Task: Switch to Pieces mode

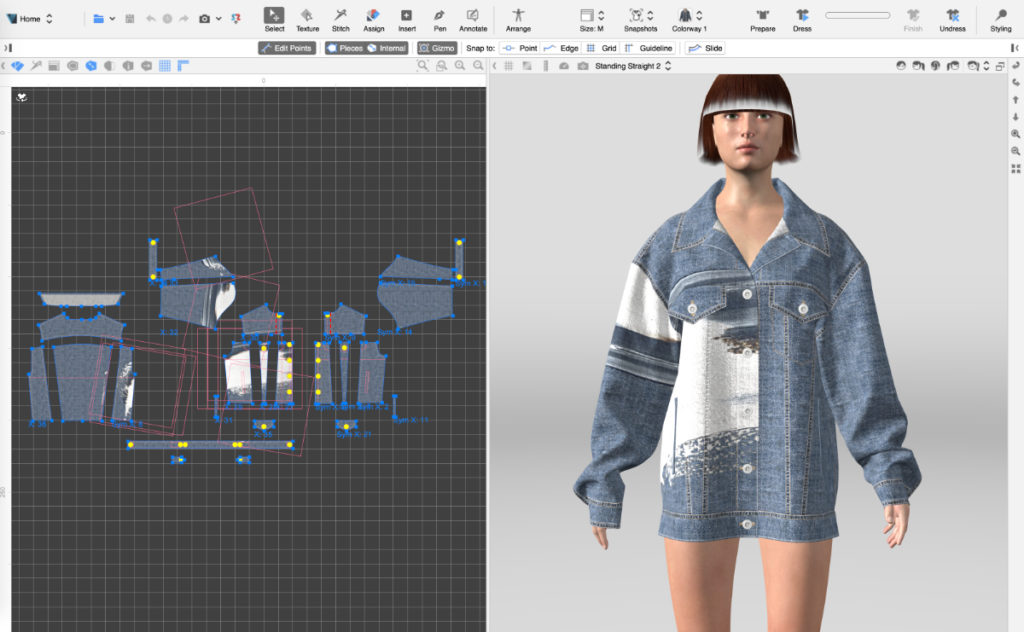Action: point(344,48)
